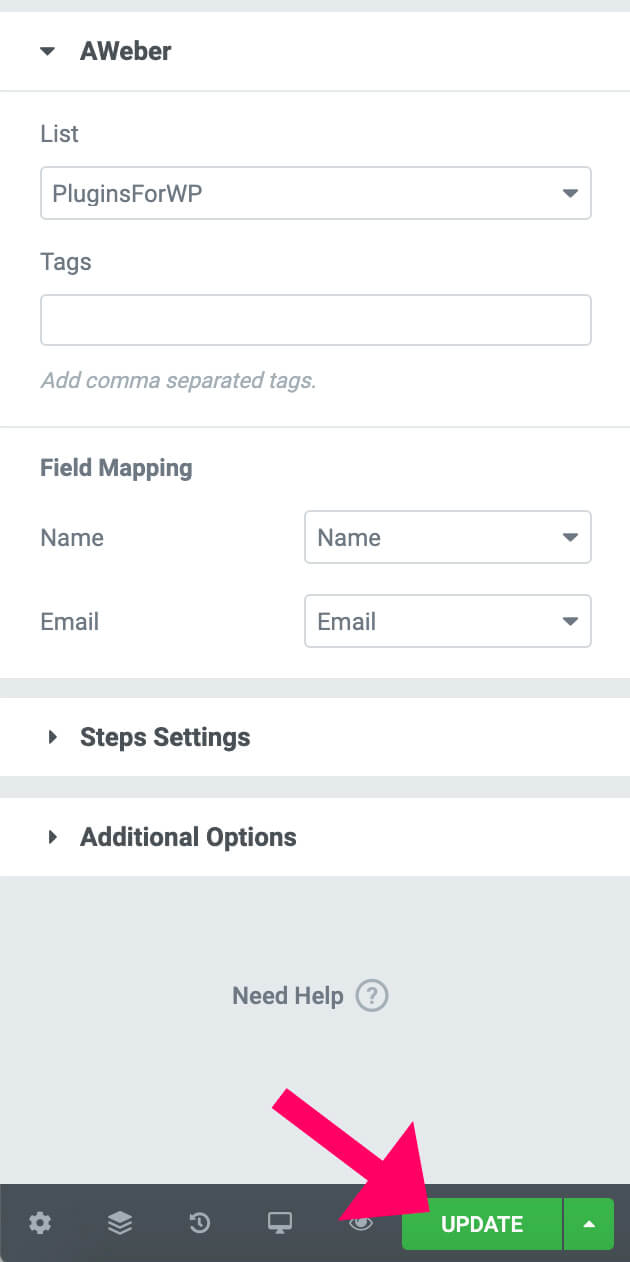630x1262 pixels.
Task: Open the revision History icon
Action: point(199,1223)
